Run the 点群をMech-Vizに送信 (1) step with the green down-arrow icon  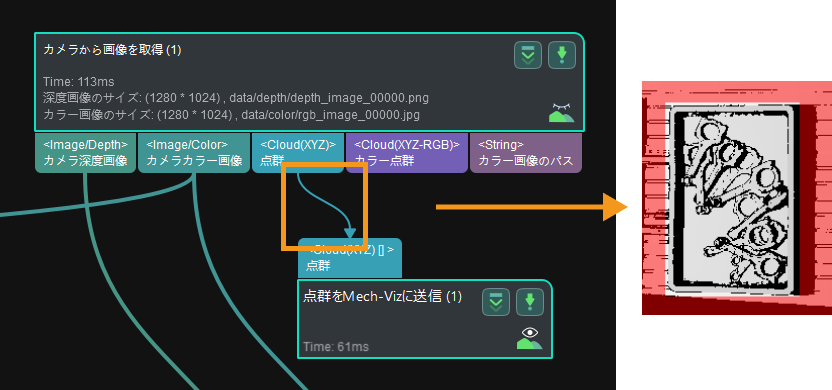point(530,302)
